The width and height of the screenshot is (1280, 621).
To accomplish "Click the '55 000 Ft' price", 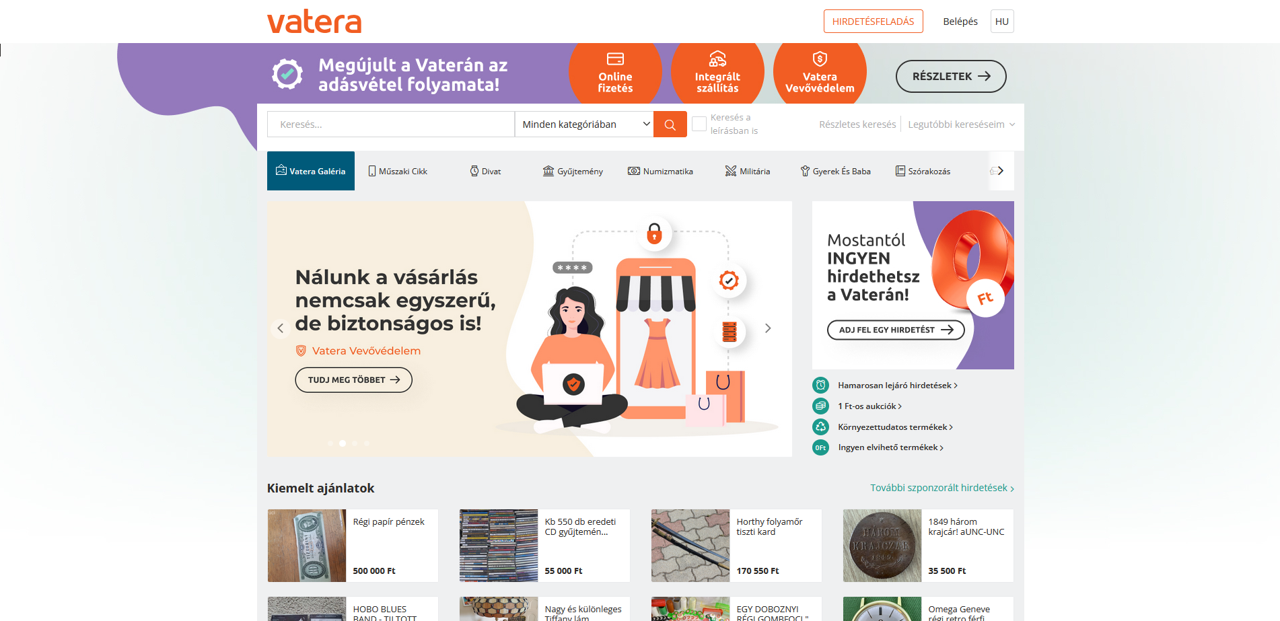I will [x=564, y=571].
